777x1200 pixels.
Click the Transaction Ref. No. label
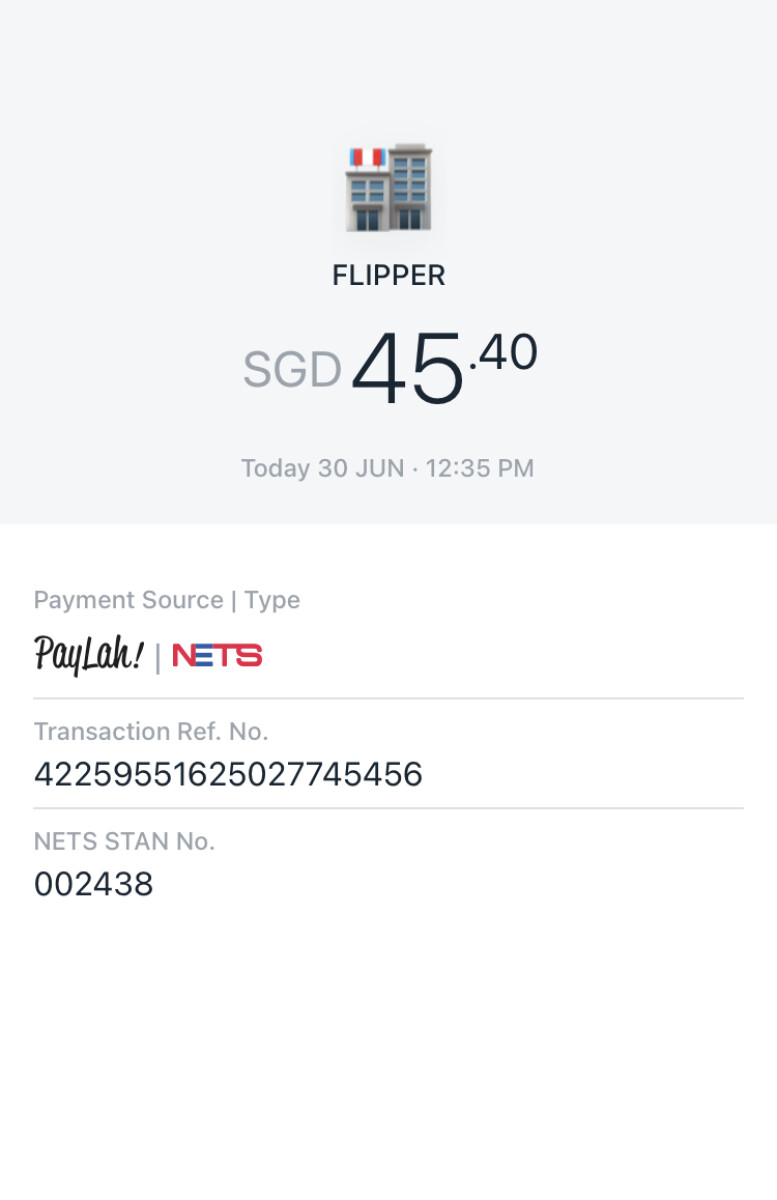(151, 732)
